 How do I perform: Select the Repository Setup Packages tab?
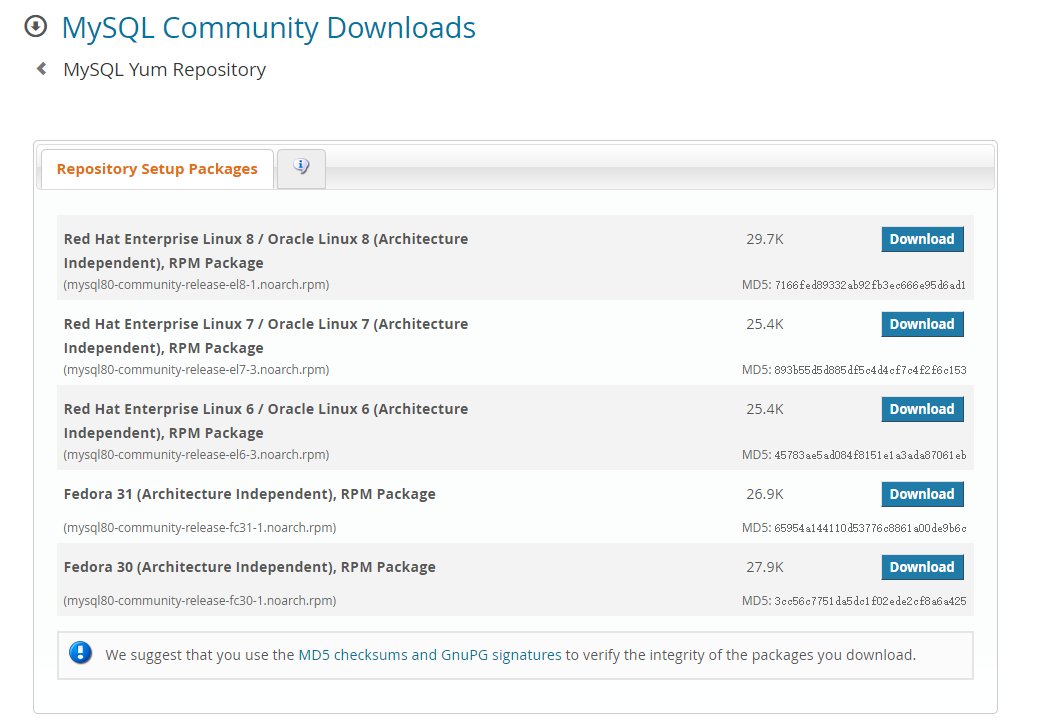click(x=157, y=169)
